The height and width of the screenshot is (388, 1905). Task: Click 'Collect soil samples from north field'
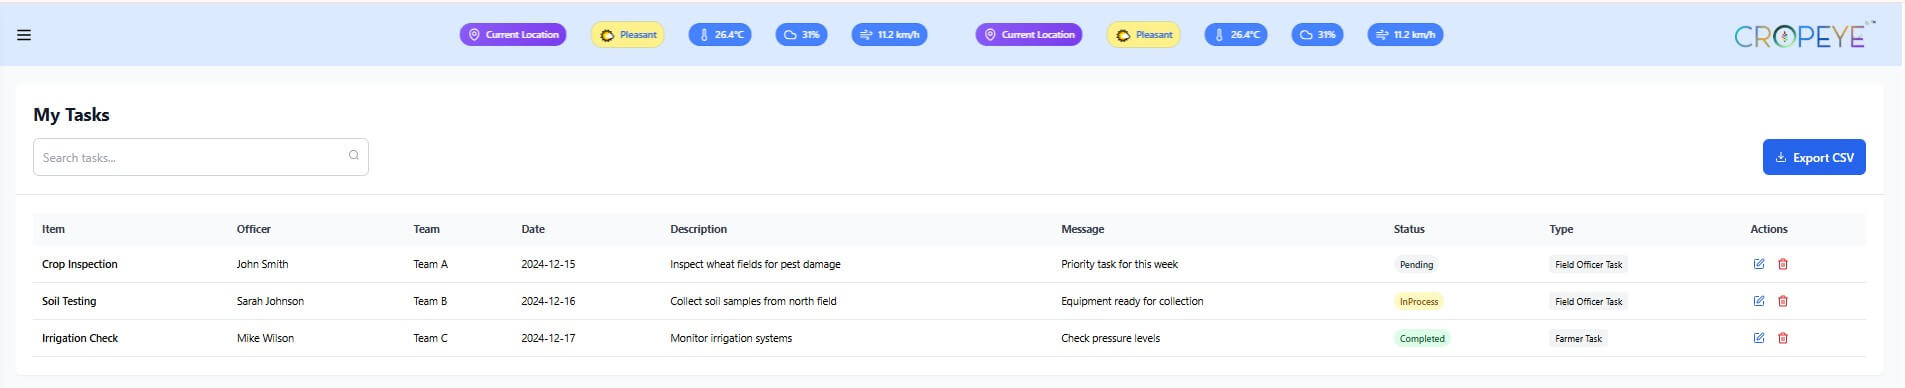[753, 301]
